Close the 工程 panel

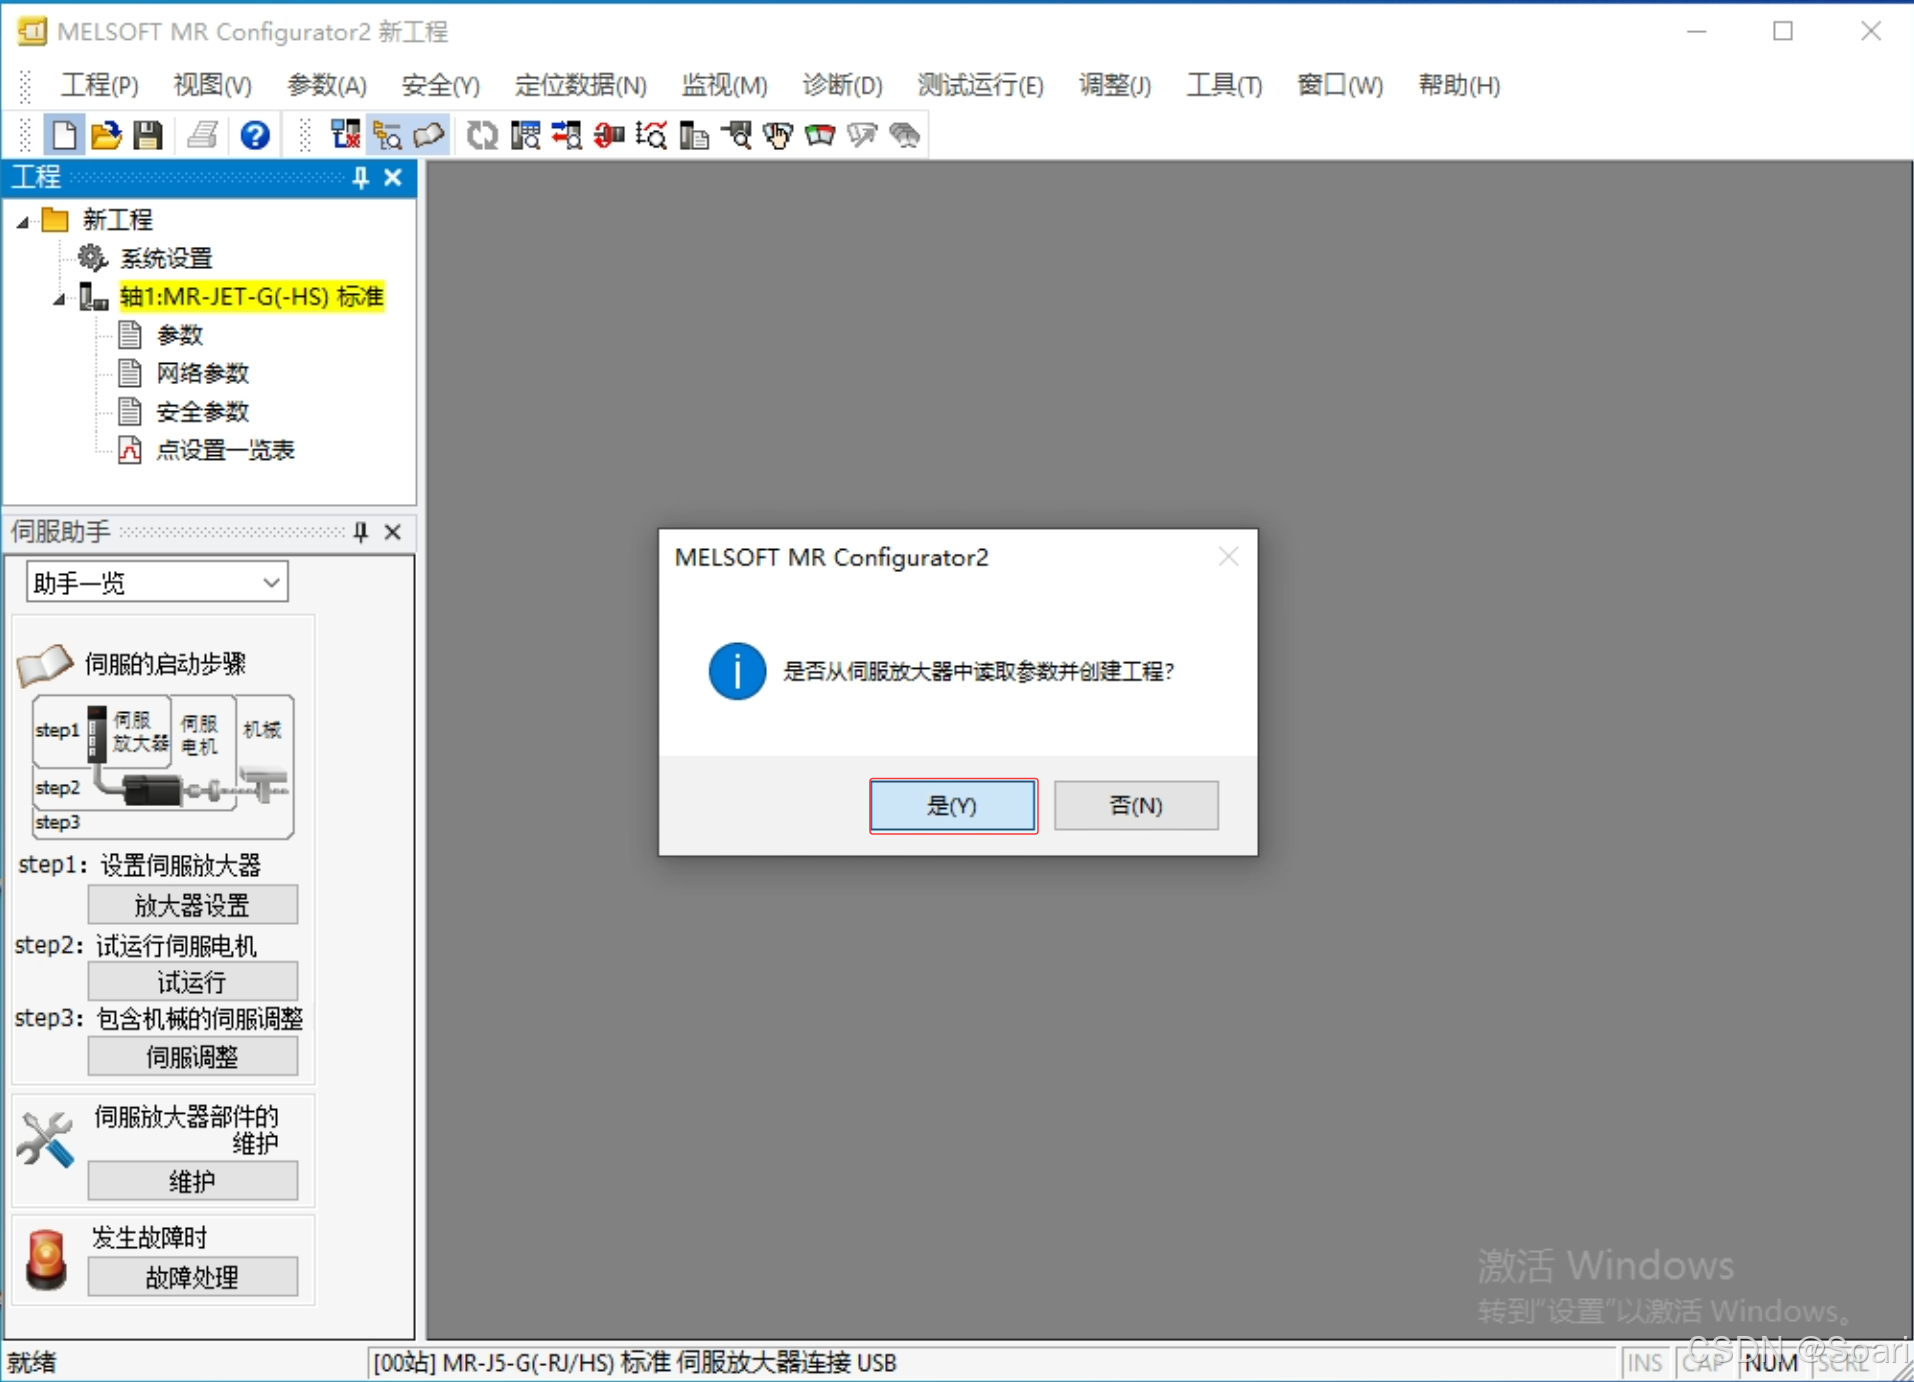(393, 178)
